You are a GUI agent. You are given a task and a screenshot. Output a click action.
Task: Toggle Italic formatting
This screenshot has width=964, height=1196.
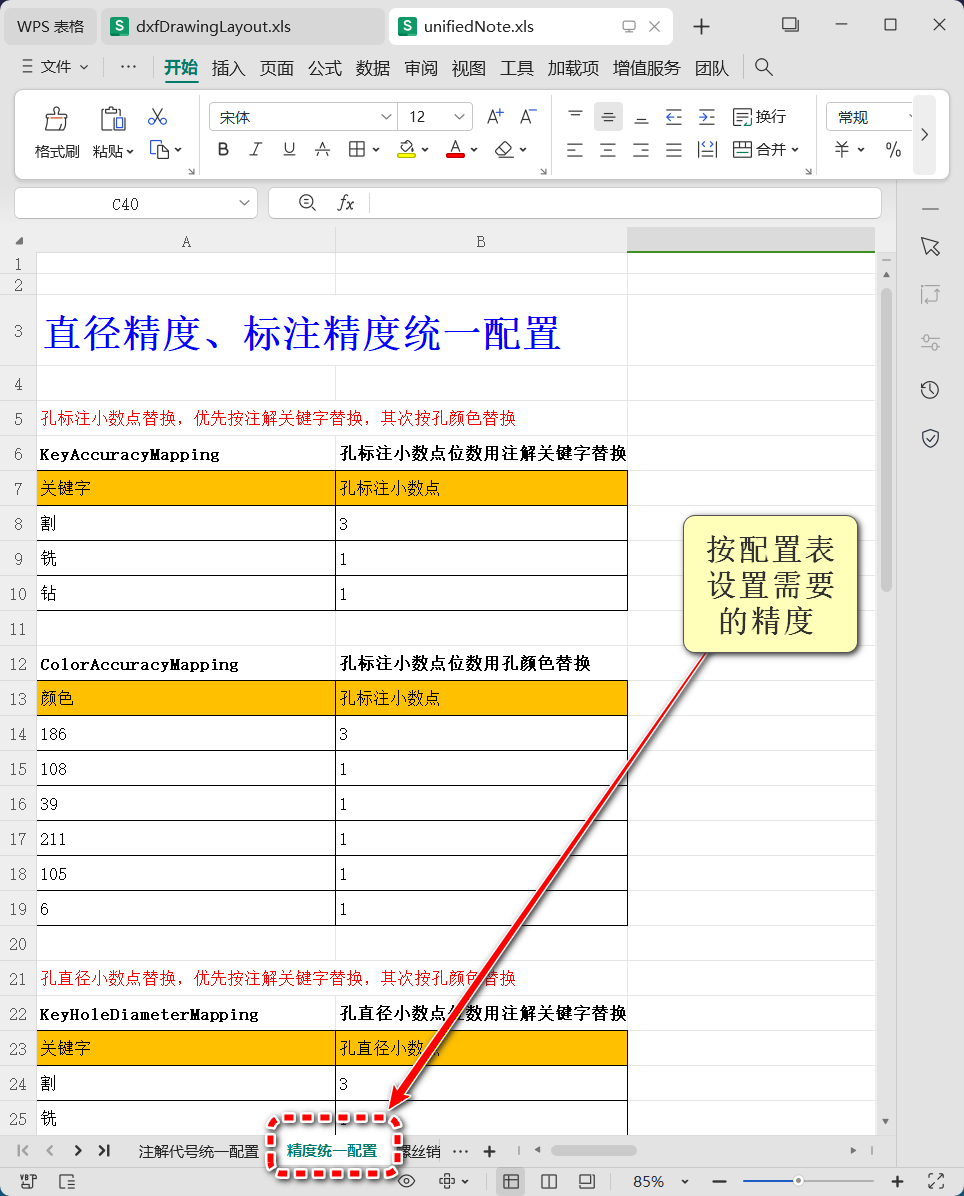(255, 150)
